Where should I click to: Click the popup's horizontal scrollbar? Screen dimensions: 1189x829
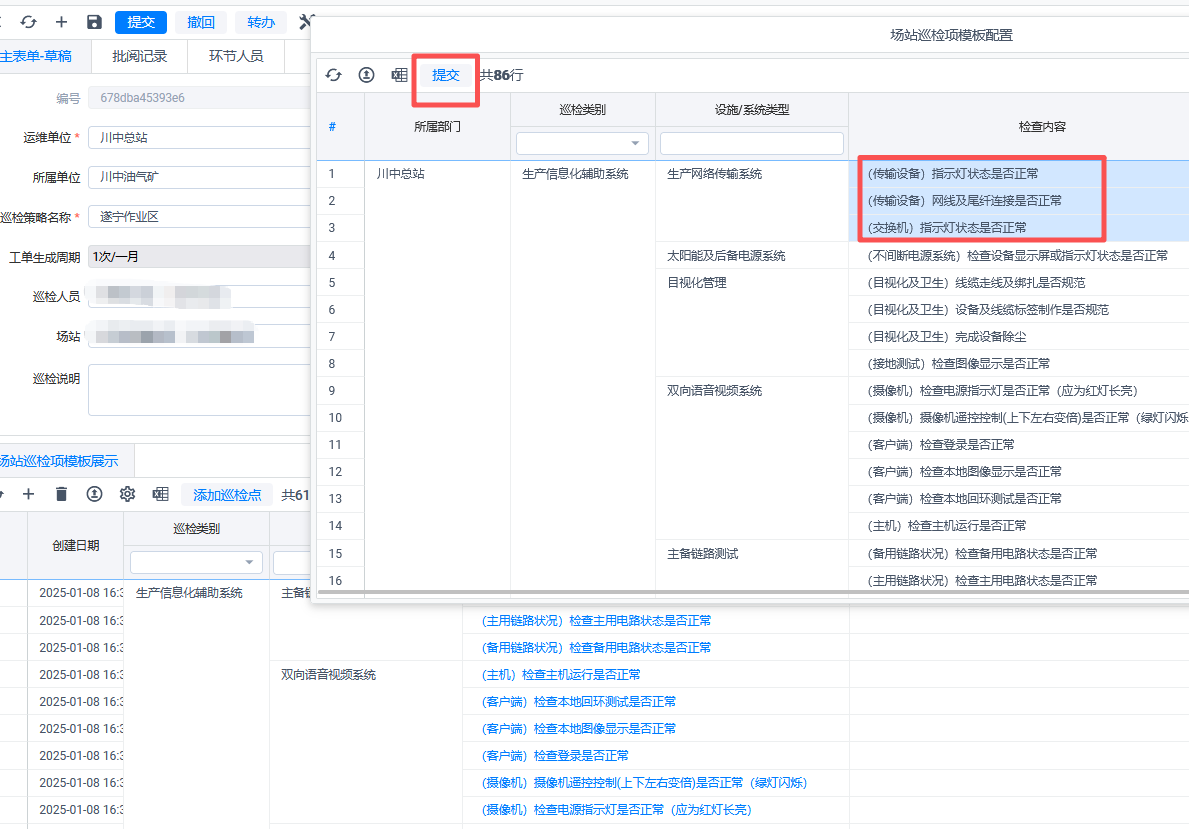pyautogui.click(x=750, y=593)
